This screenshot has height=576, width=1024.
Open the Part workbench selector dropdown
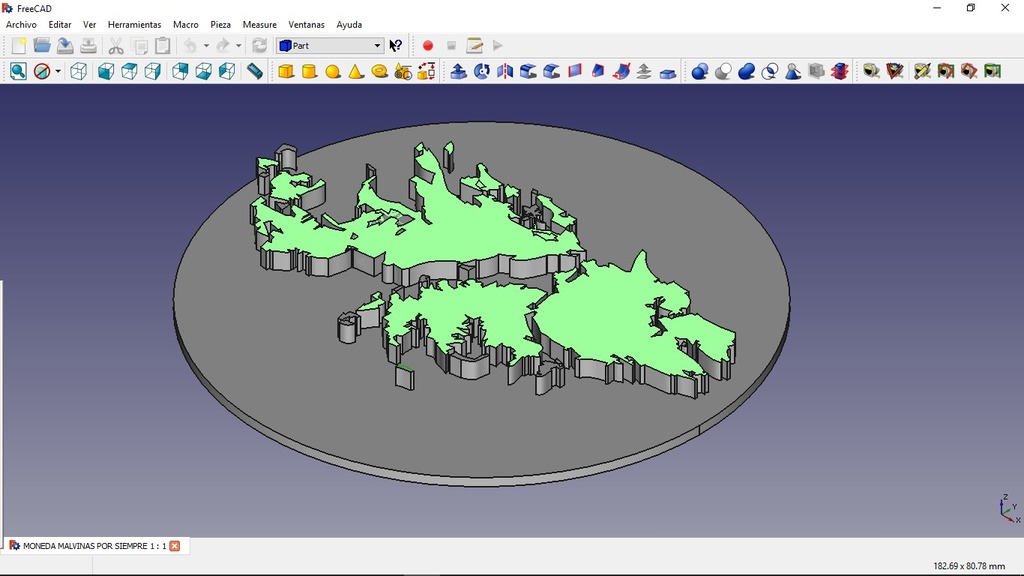pos(330,45)
